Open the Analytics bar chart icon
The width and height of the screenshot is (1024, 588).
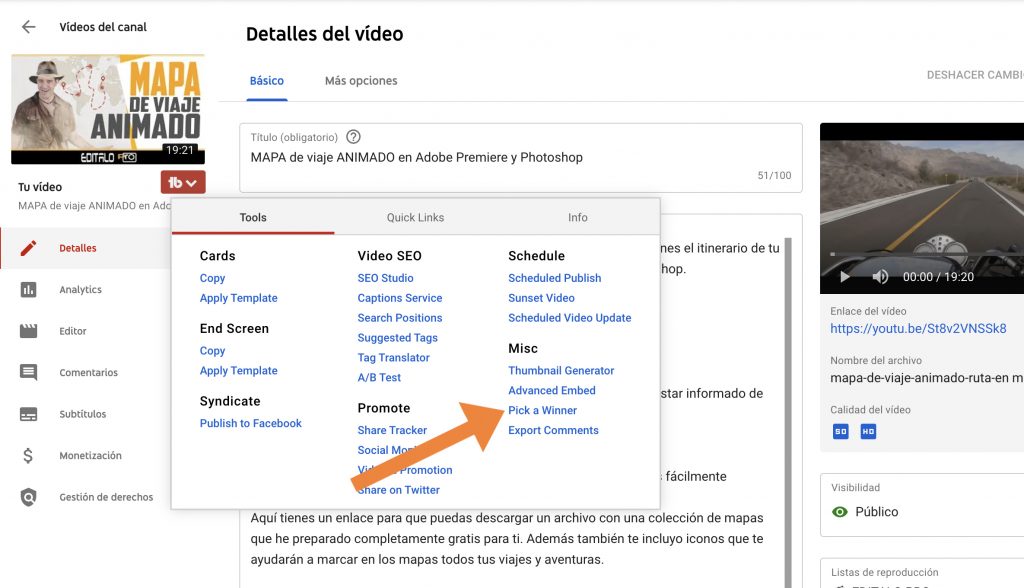click(x=28, y=290)
